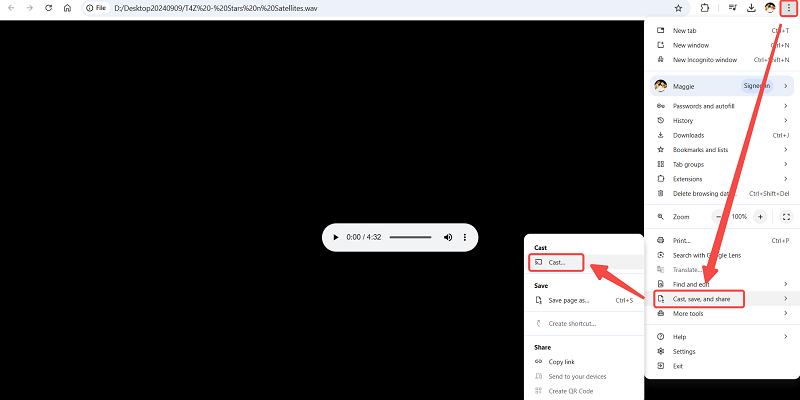Screen dimensions: 800x400
Task: Reload the page with refresh icon
Action: click(48, 8)
